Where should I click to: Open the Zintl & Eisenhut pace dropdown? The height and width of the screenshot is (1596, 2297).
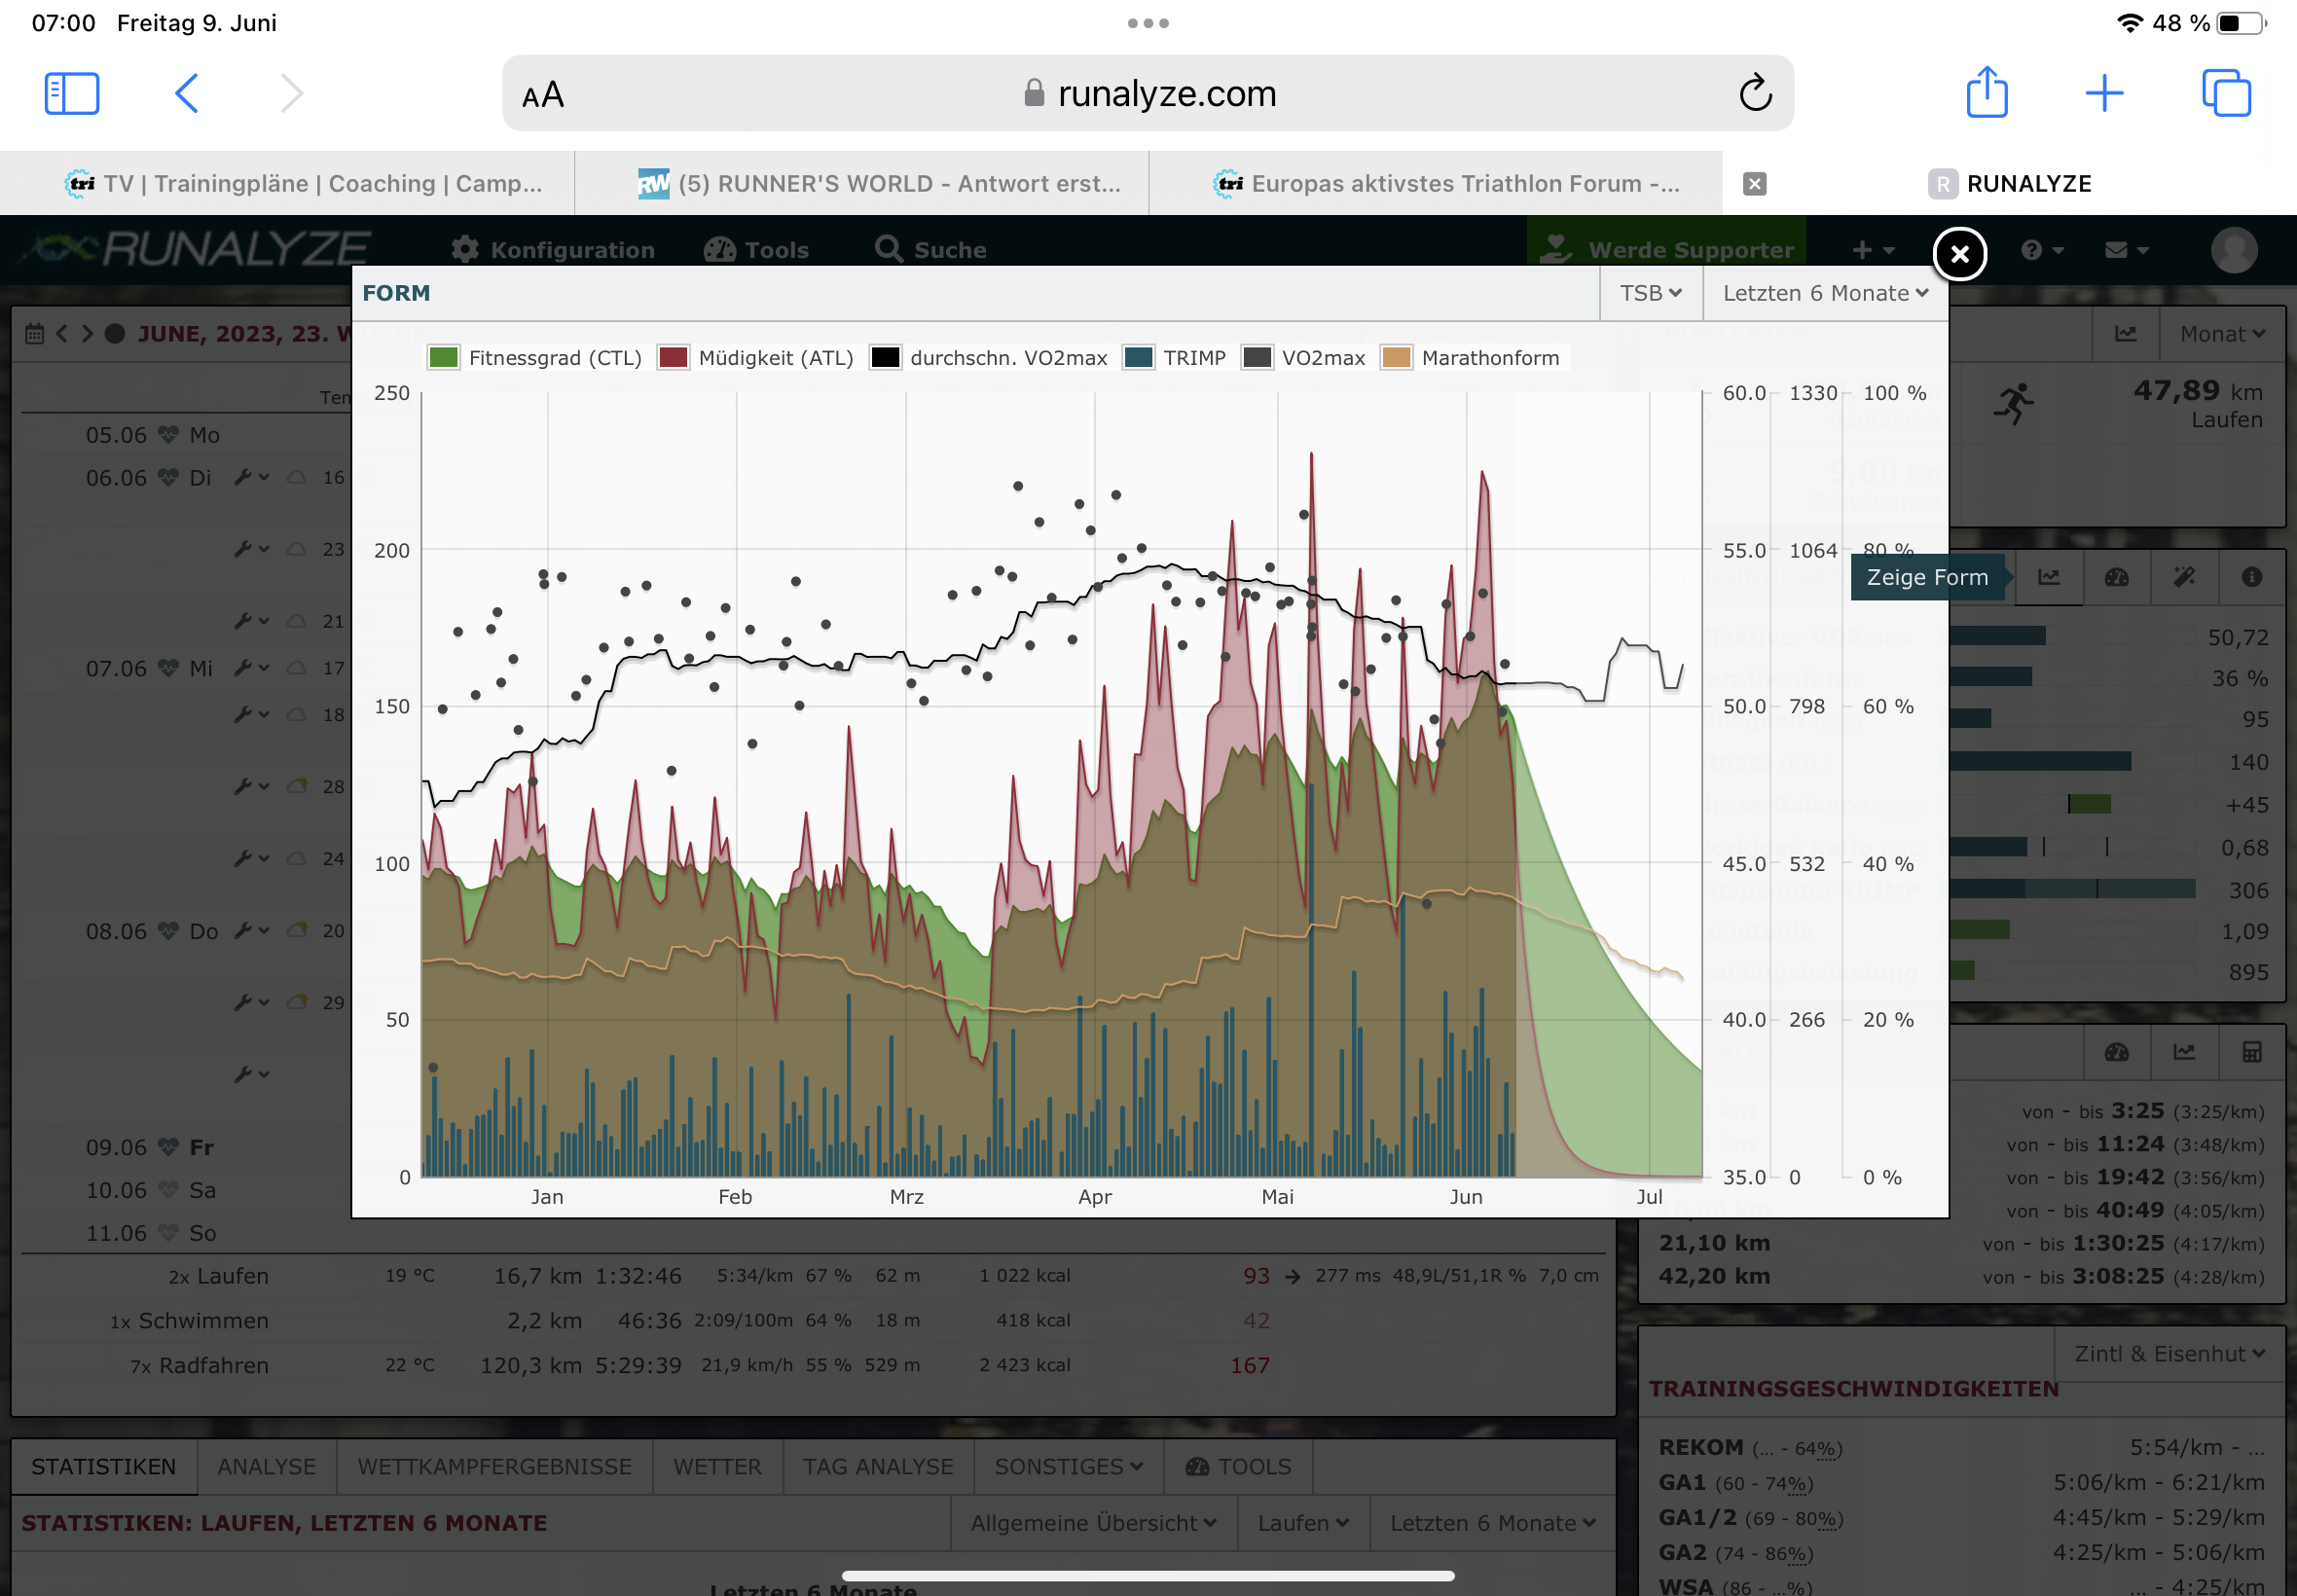2168,1353
